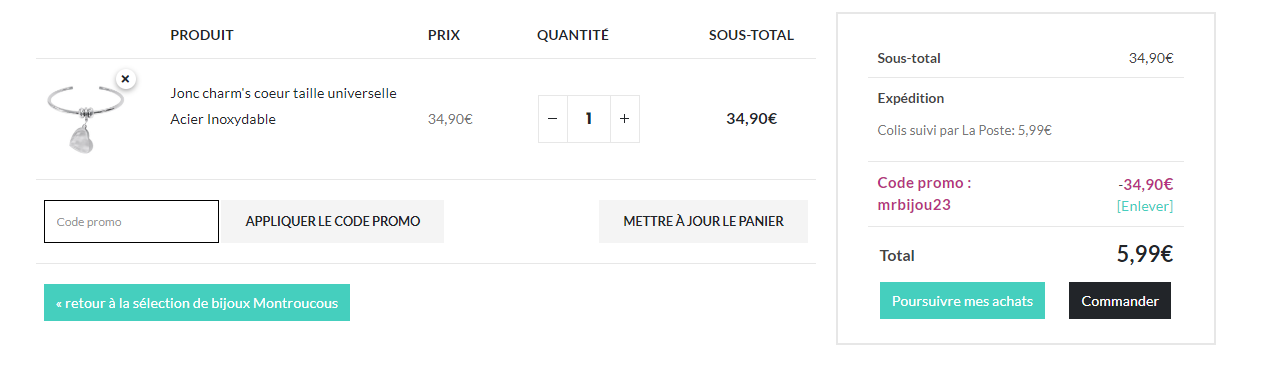The width and height of the screenshot is (1272, 372).
Task: Remove promo code via Enlever link
Action: point(1145,206)
